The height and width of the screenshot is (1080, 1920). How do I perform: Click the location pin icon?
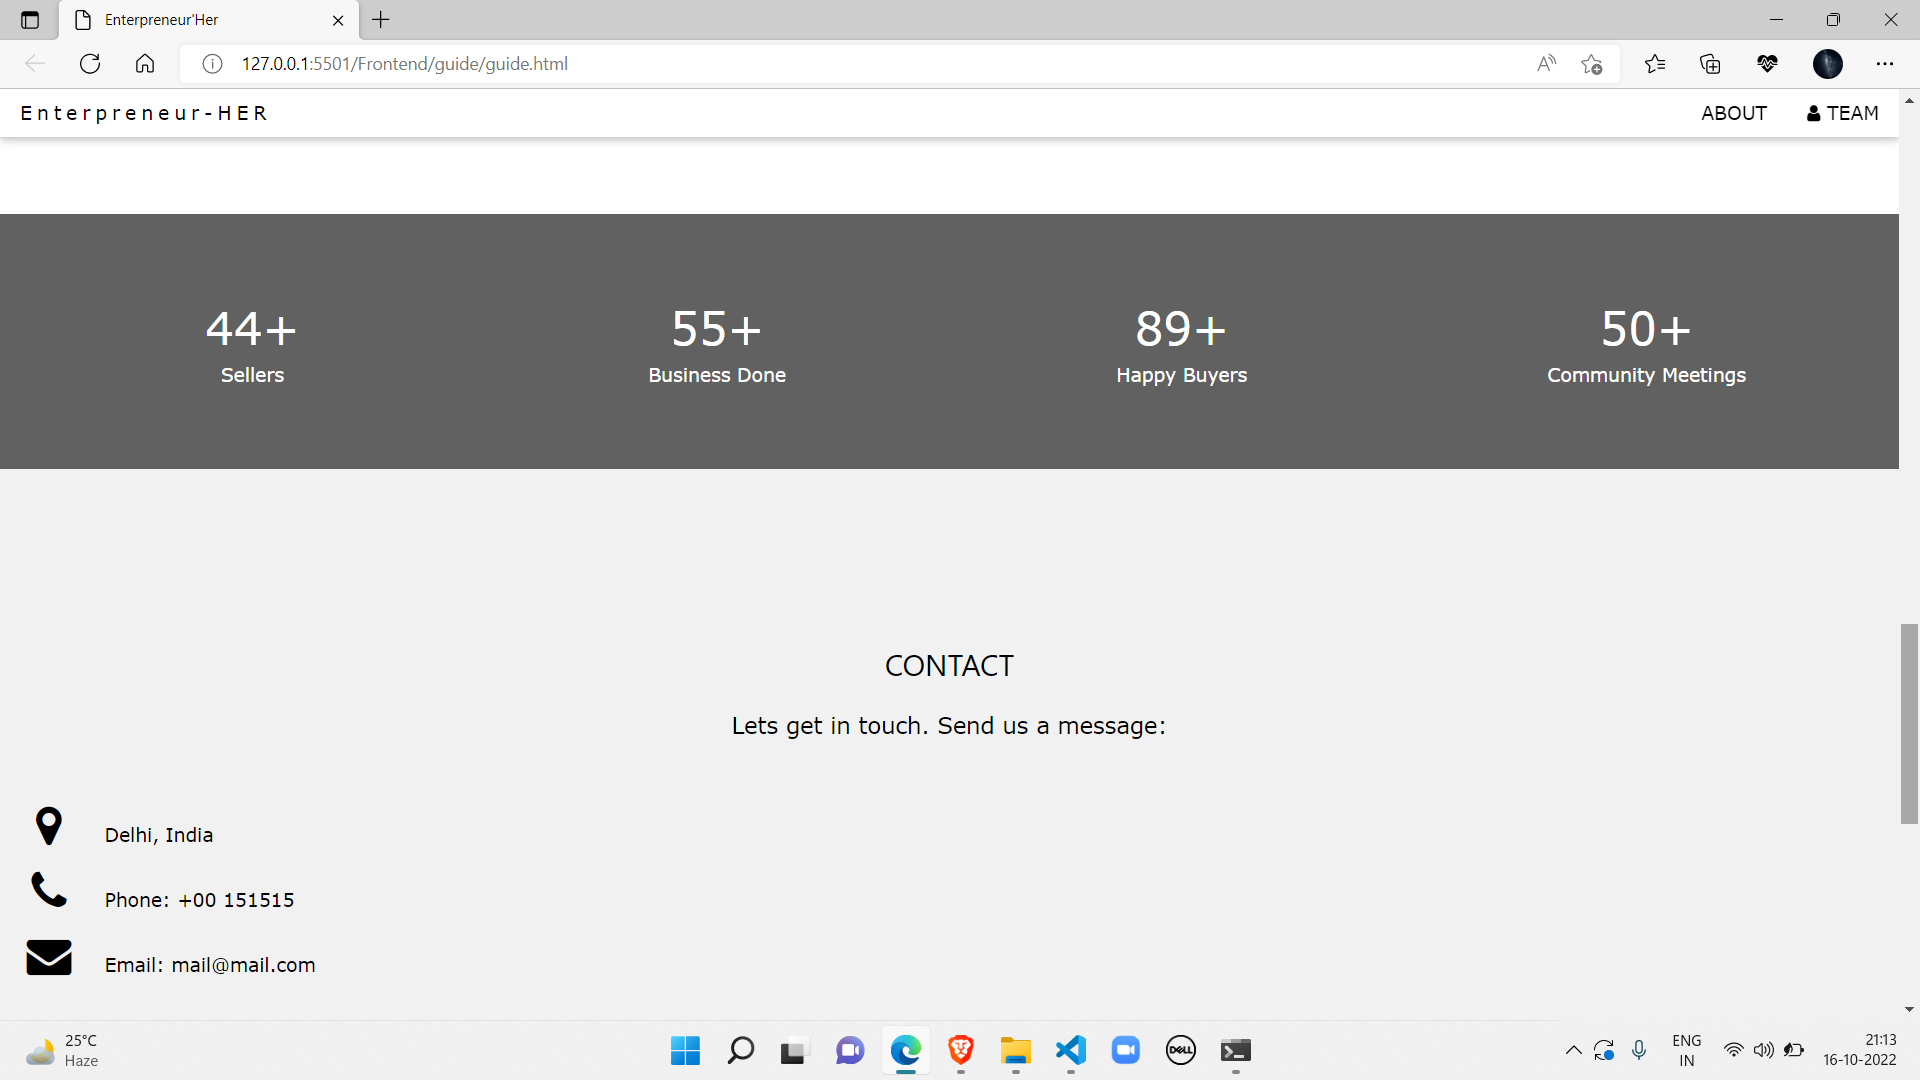pyautogui.click(x=48, y=826)
